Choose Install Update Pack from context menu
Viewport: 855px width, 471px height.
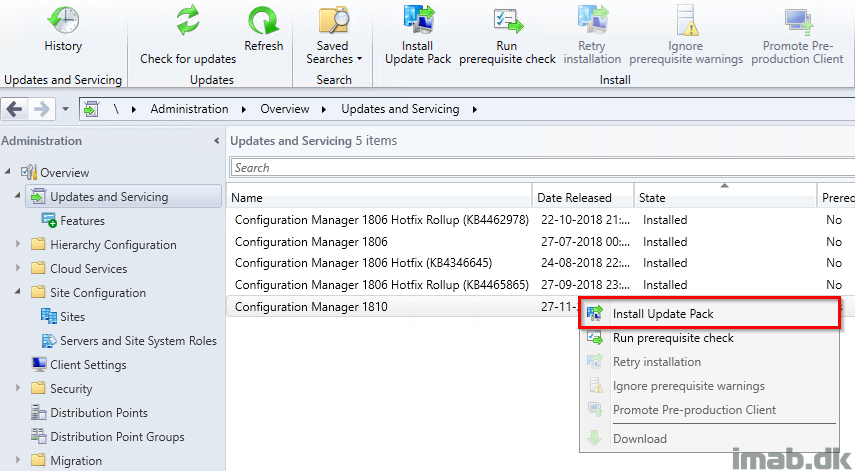pos(709,313)
